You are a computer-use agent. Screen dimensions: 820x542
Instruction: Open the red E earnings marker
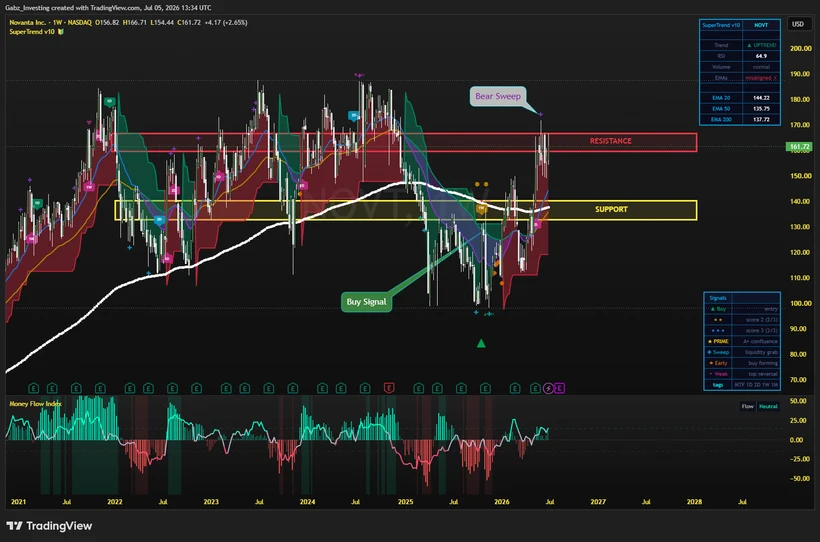tap(389, 388)
